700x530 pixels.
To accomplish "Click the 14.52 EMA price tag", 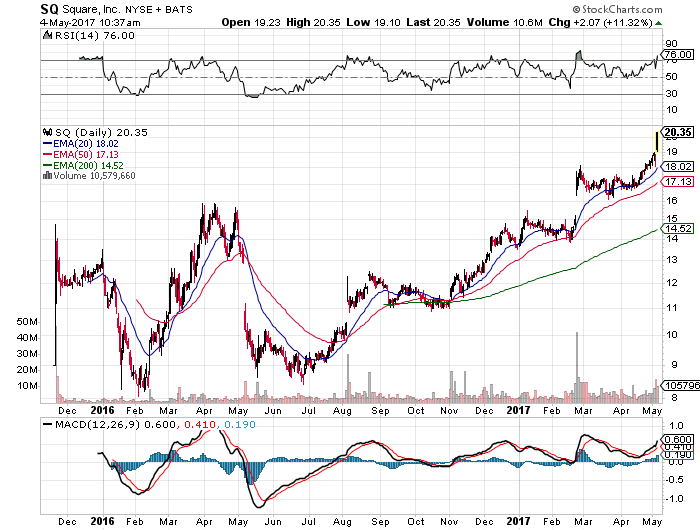I will pyautogui.click(x=678, y=229).
